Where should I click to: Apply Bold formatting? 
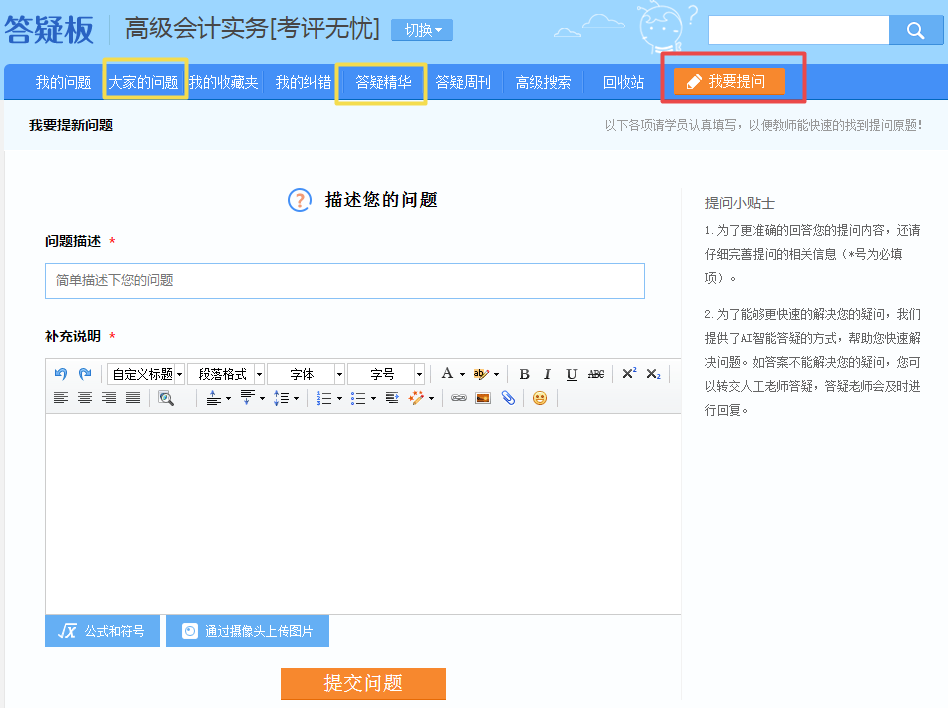[x=524, y=373]
